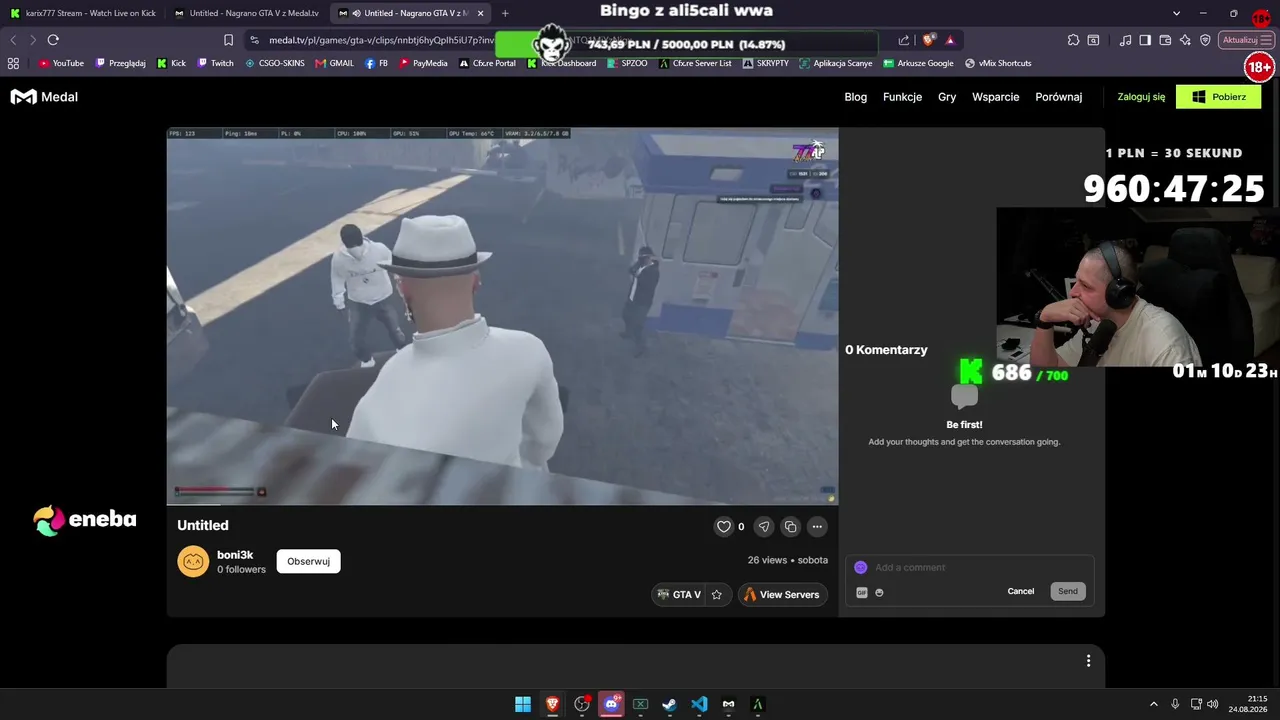Show hidden system tray icons chevron
This screenshot has height=720, width=1280.
pyautogui.click(x=1153, y=704)
